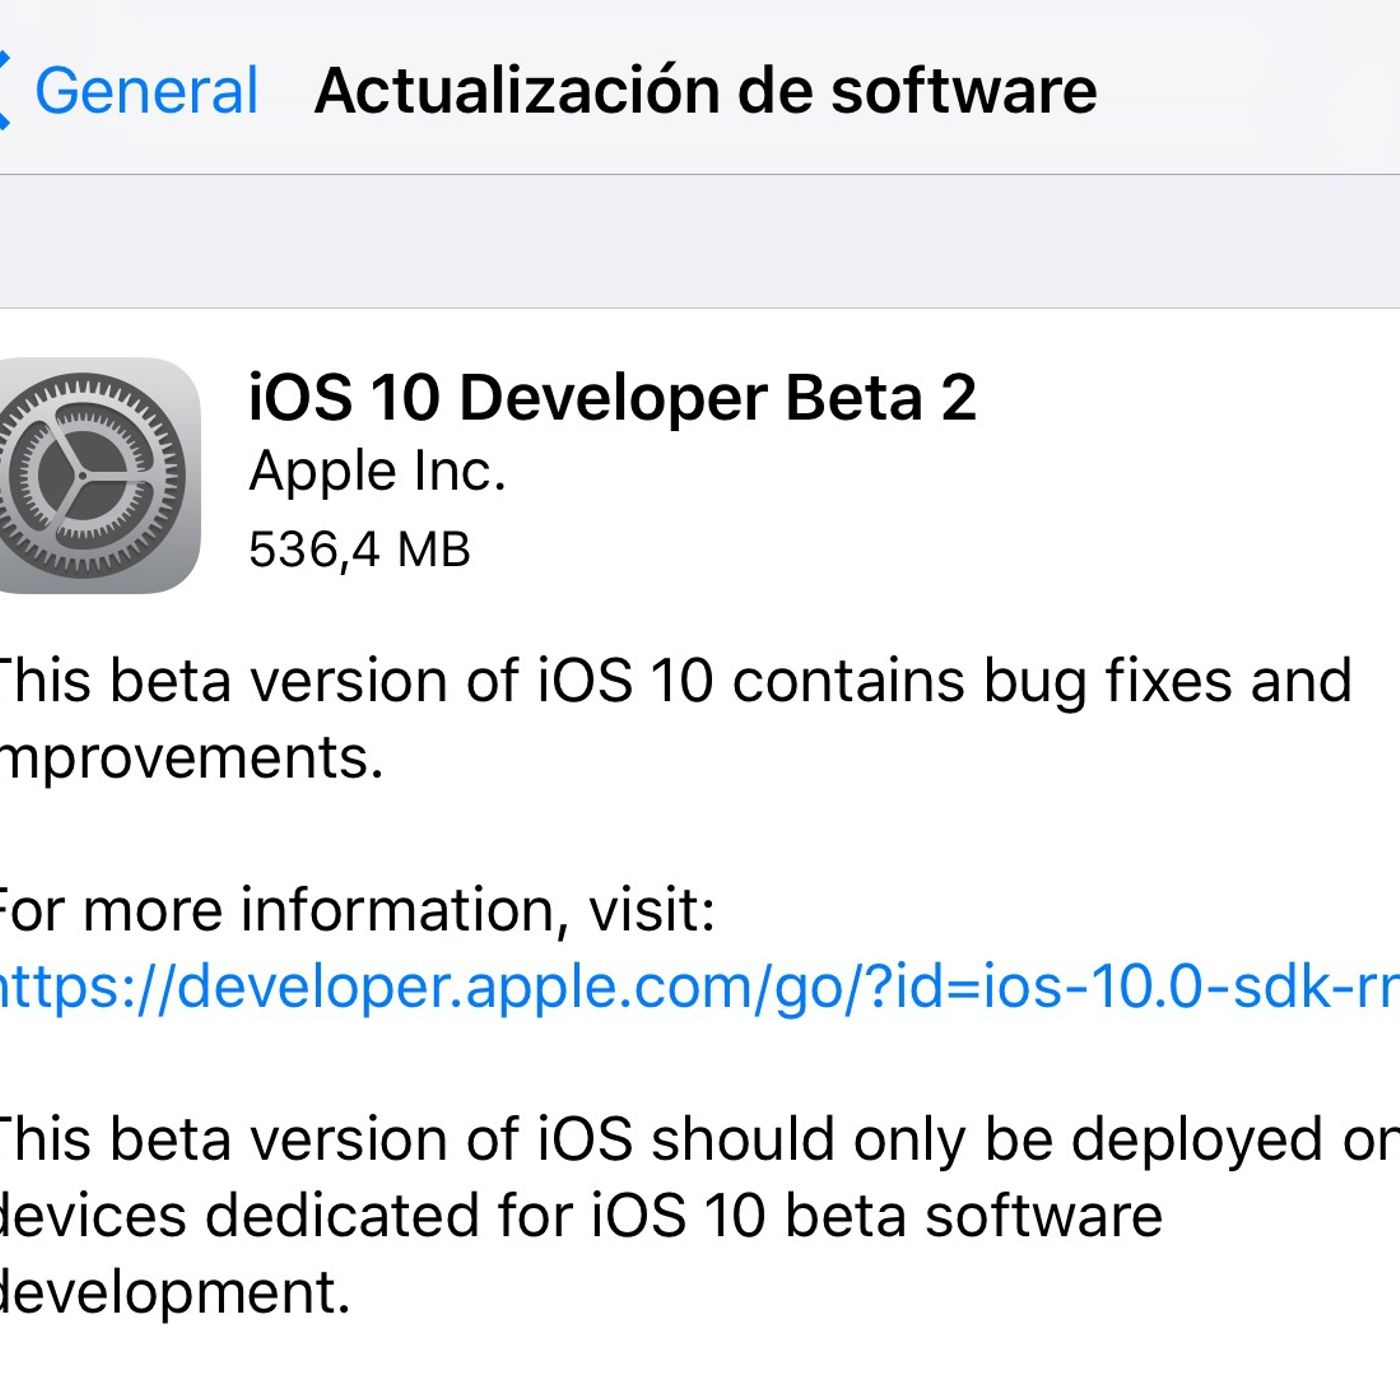Tap the Actualización de software title

pos(705,90)
